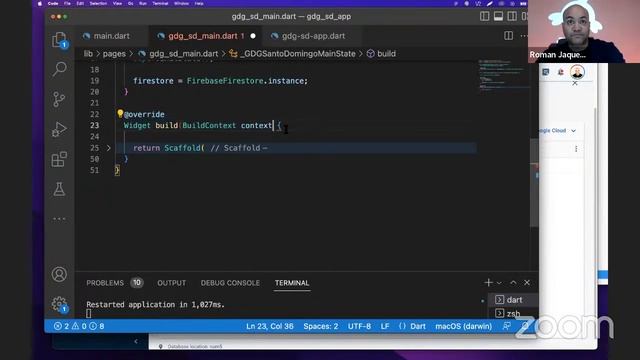Split the editor to the right
Viewport: 640px width, 360px height.
point(509,36)
